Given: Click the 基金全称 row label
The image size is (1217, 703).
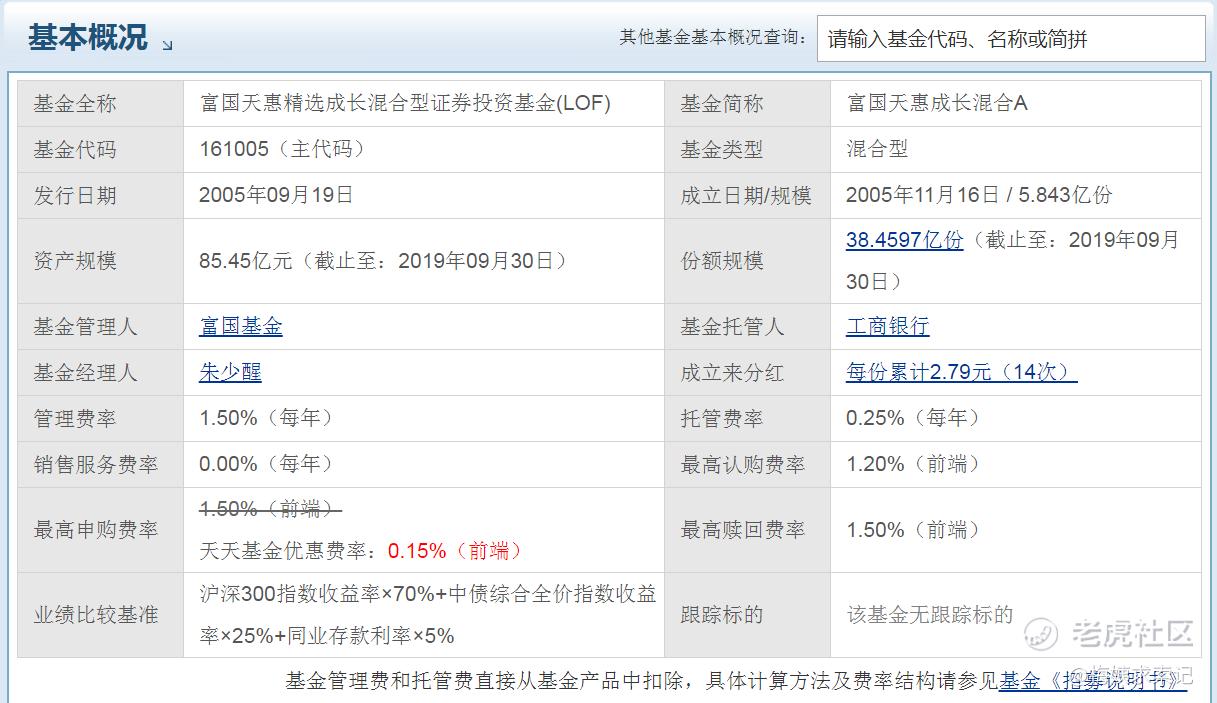Looking at the screenshot, I should (x=75, y=103).
